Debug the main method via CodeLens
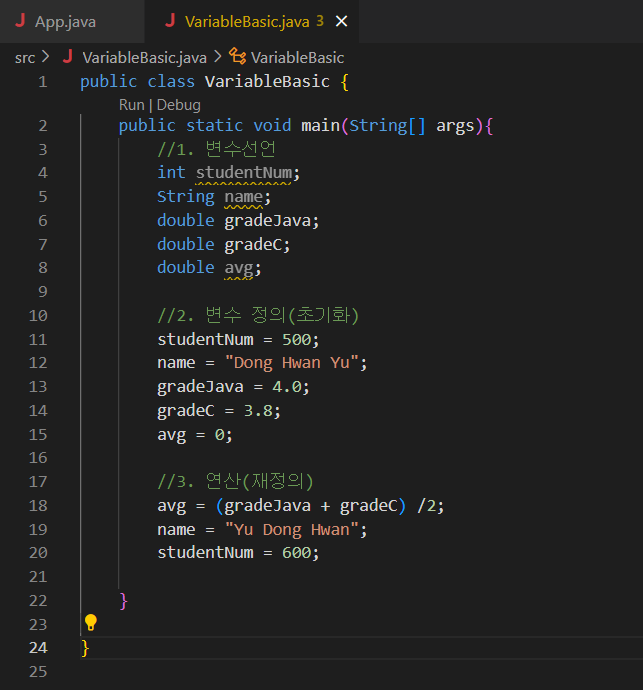 pyautogui.click(x=179, y=105)
